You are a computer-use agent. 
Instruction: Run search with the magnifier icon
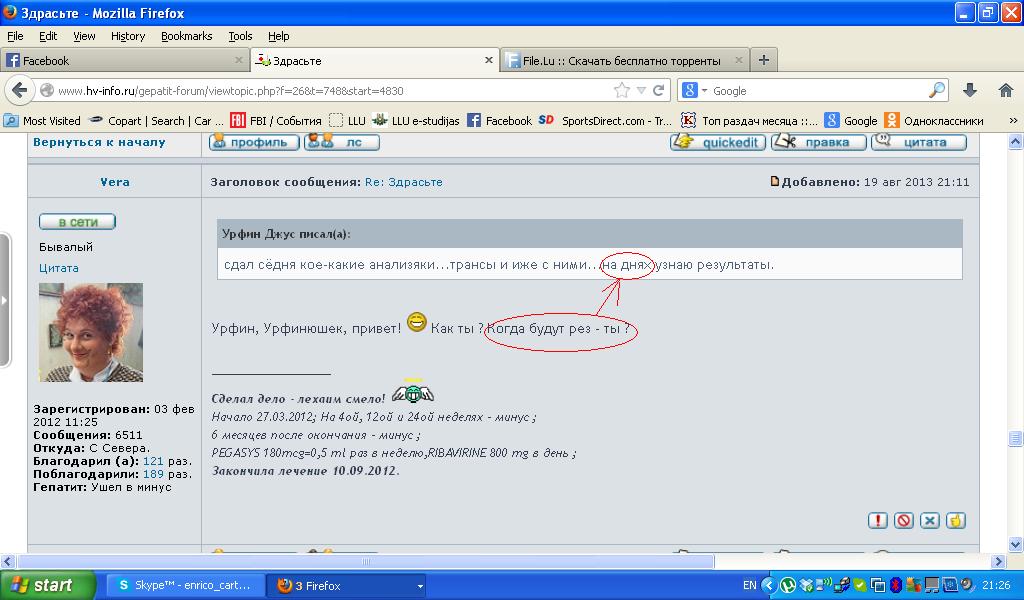[937, 90]
